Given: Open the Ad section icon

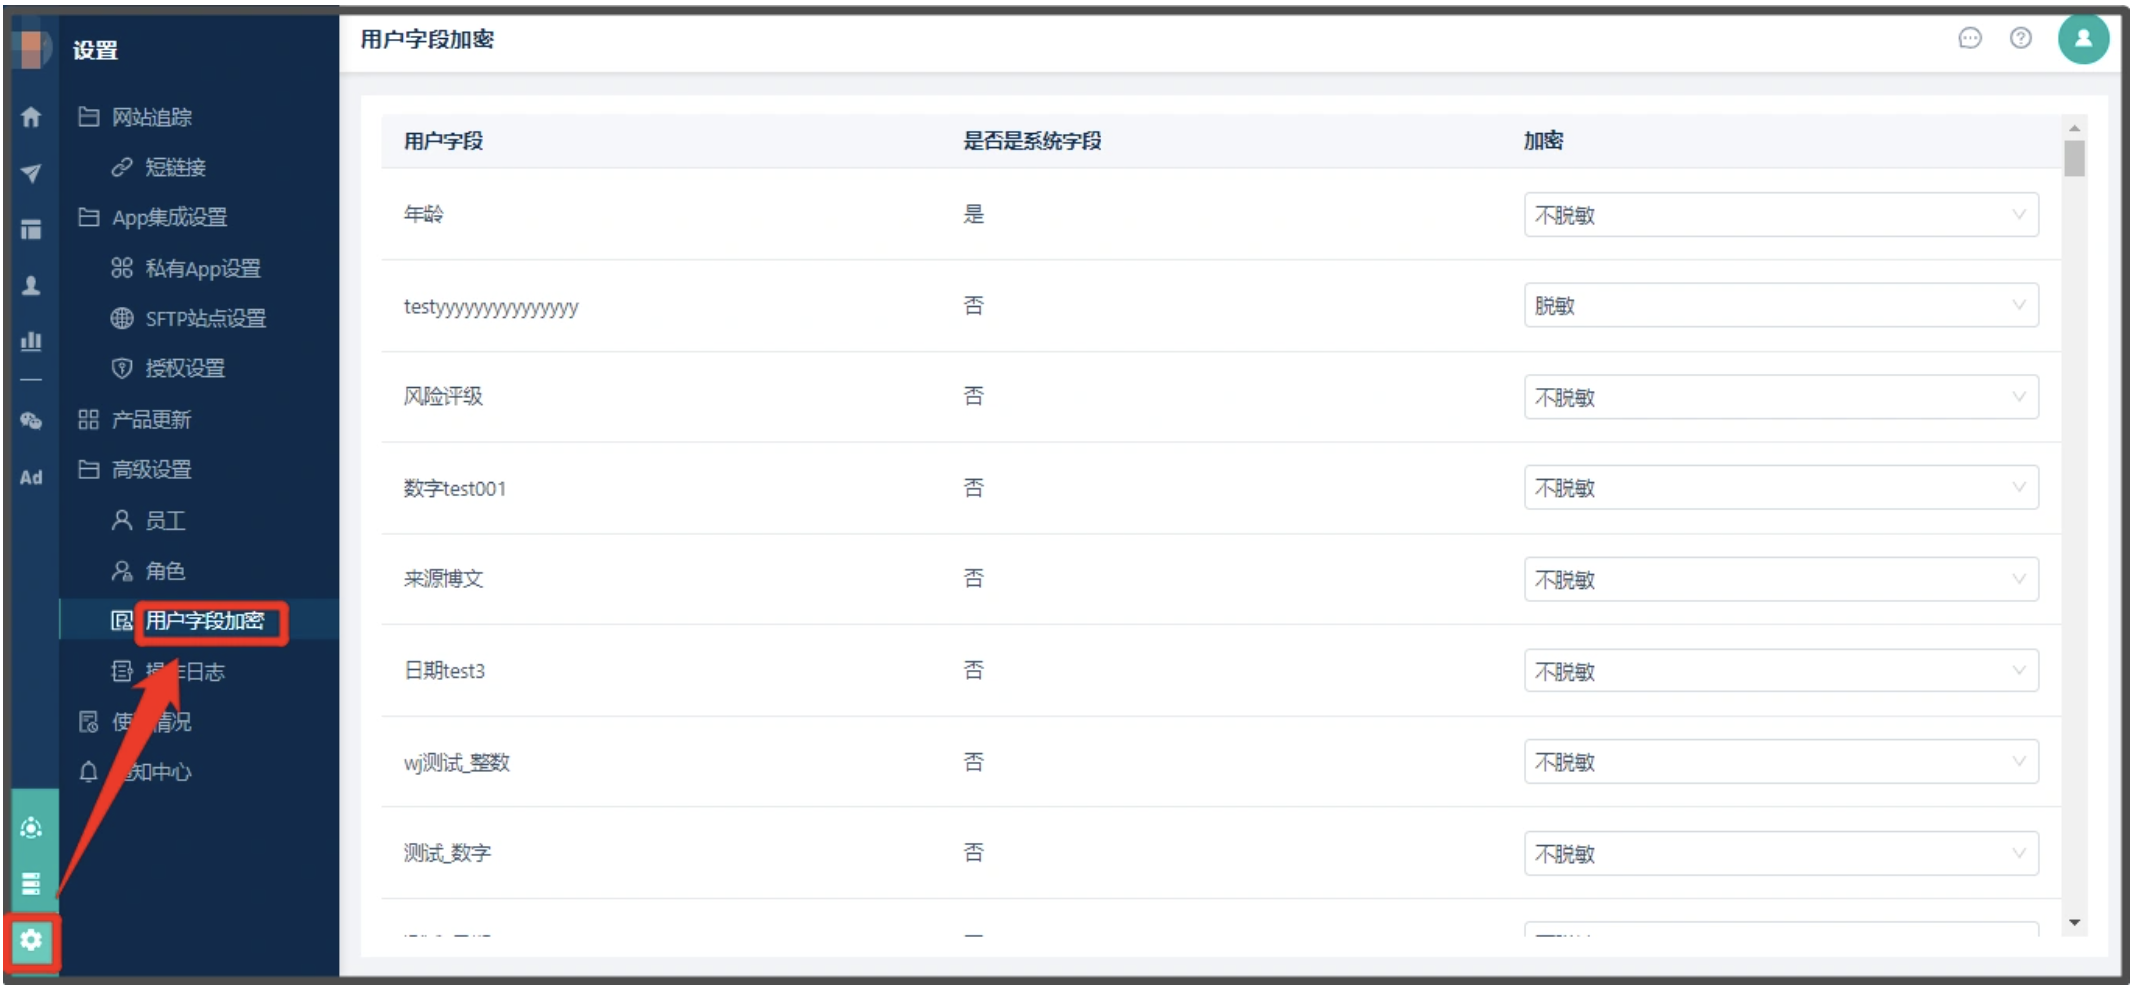Looking at the screenshot, I should pos(31,478).
